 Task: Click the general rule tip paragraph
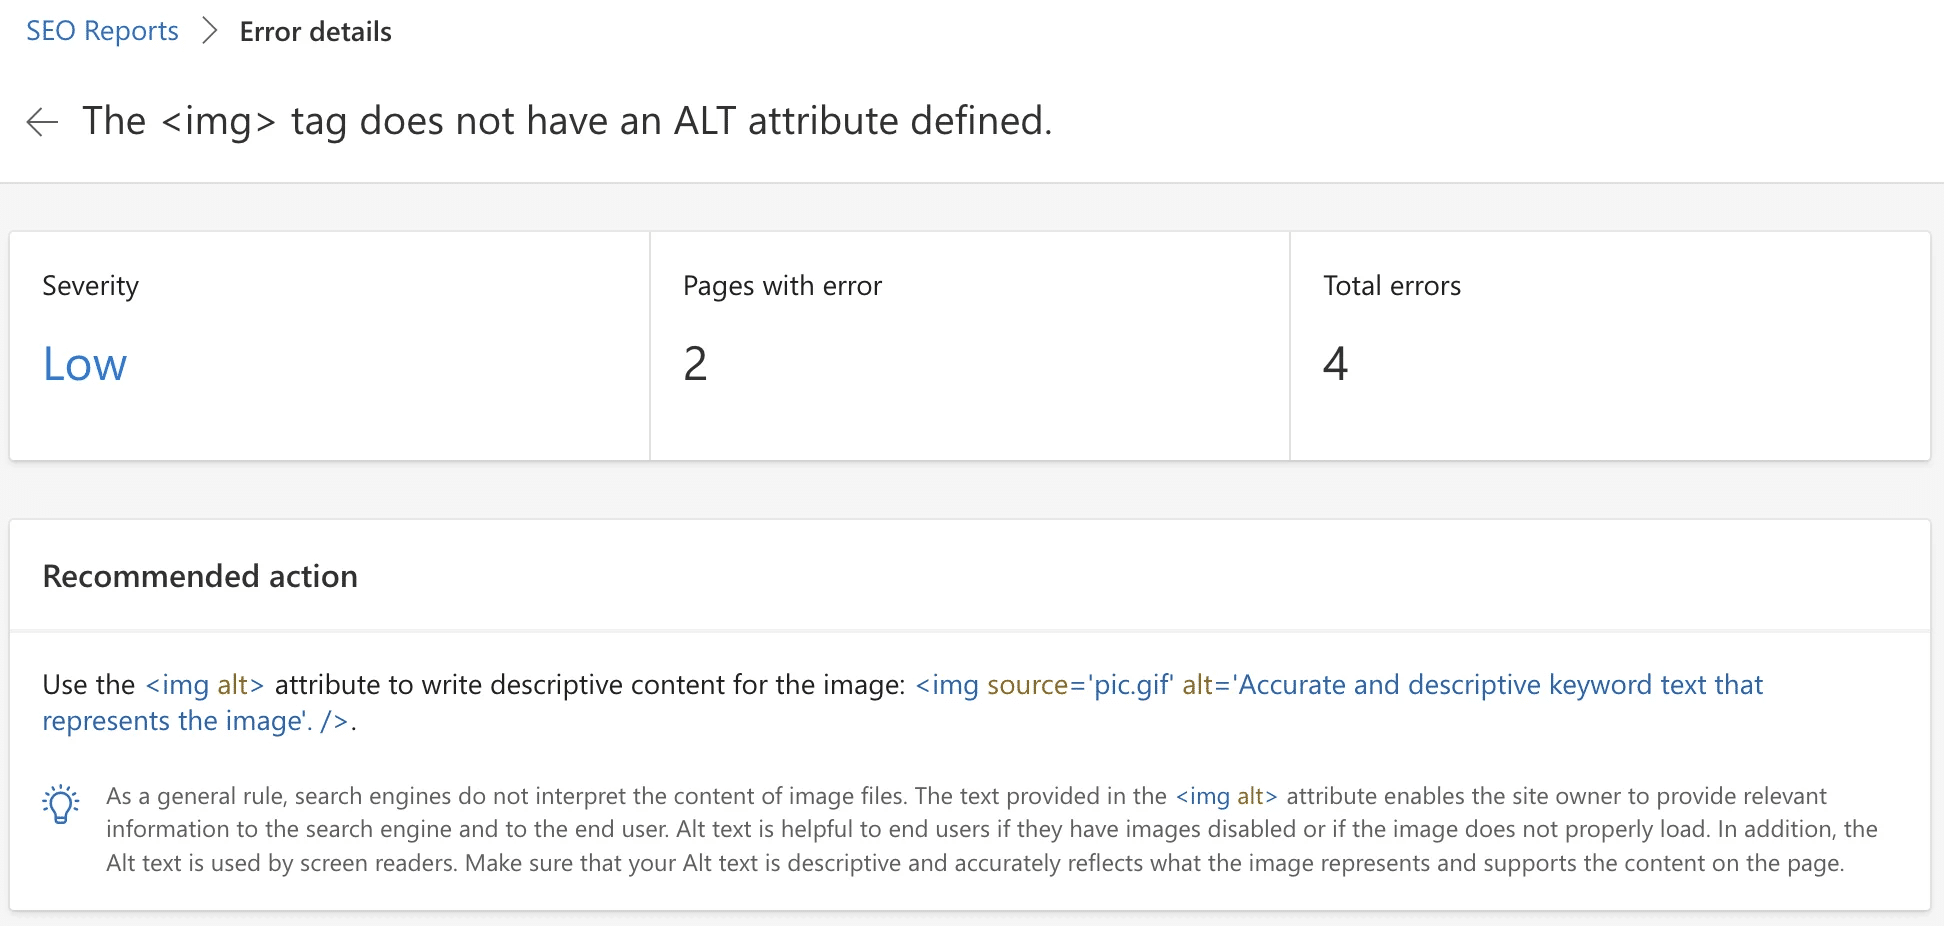click(992, 829)
